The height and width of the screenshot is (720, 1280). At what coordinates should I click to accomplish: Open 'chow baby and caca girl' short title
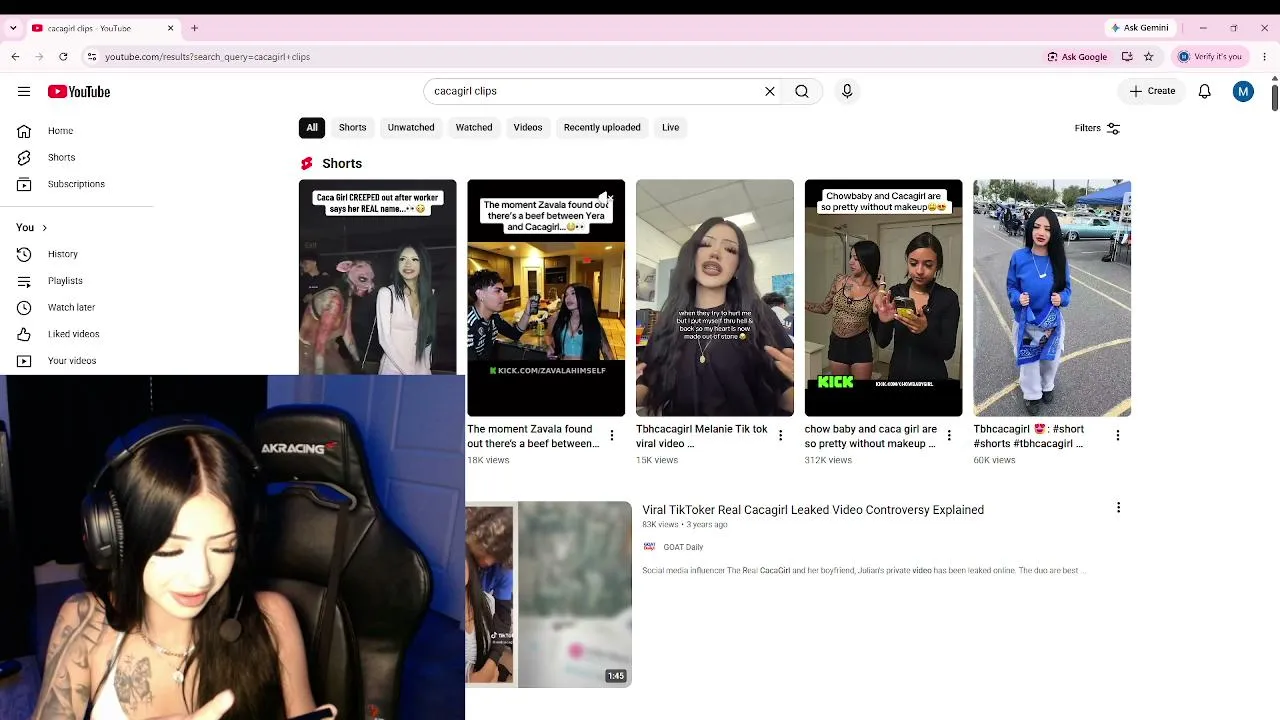[x=871, y=436]
